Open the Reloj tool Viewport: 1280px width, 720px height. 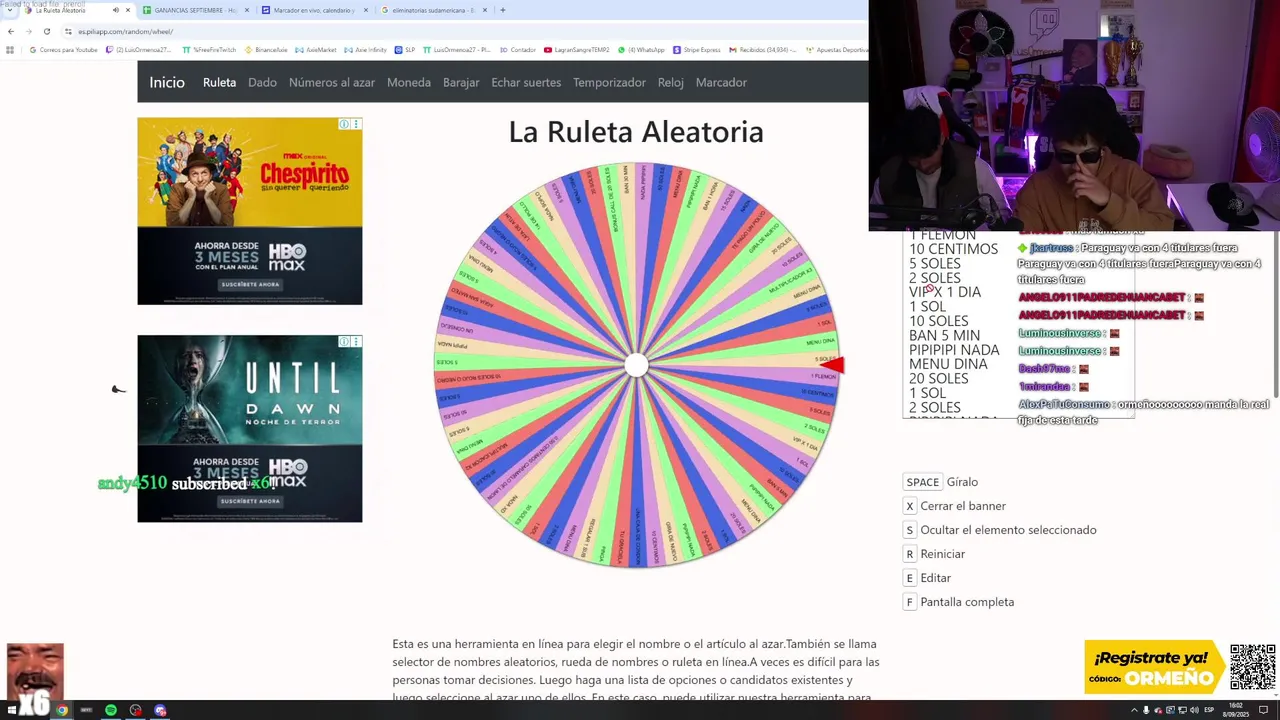pos(671,82)
